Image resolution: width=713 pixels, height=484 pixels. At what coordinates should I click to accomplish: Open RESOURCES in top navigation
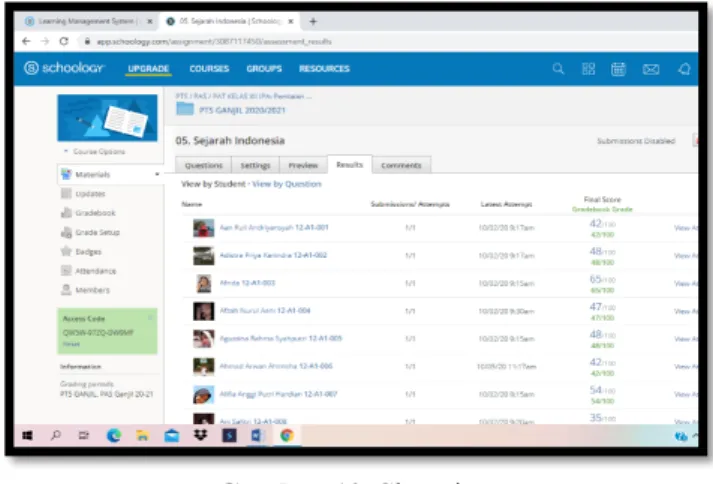(x=324, y=69)
